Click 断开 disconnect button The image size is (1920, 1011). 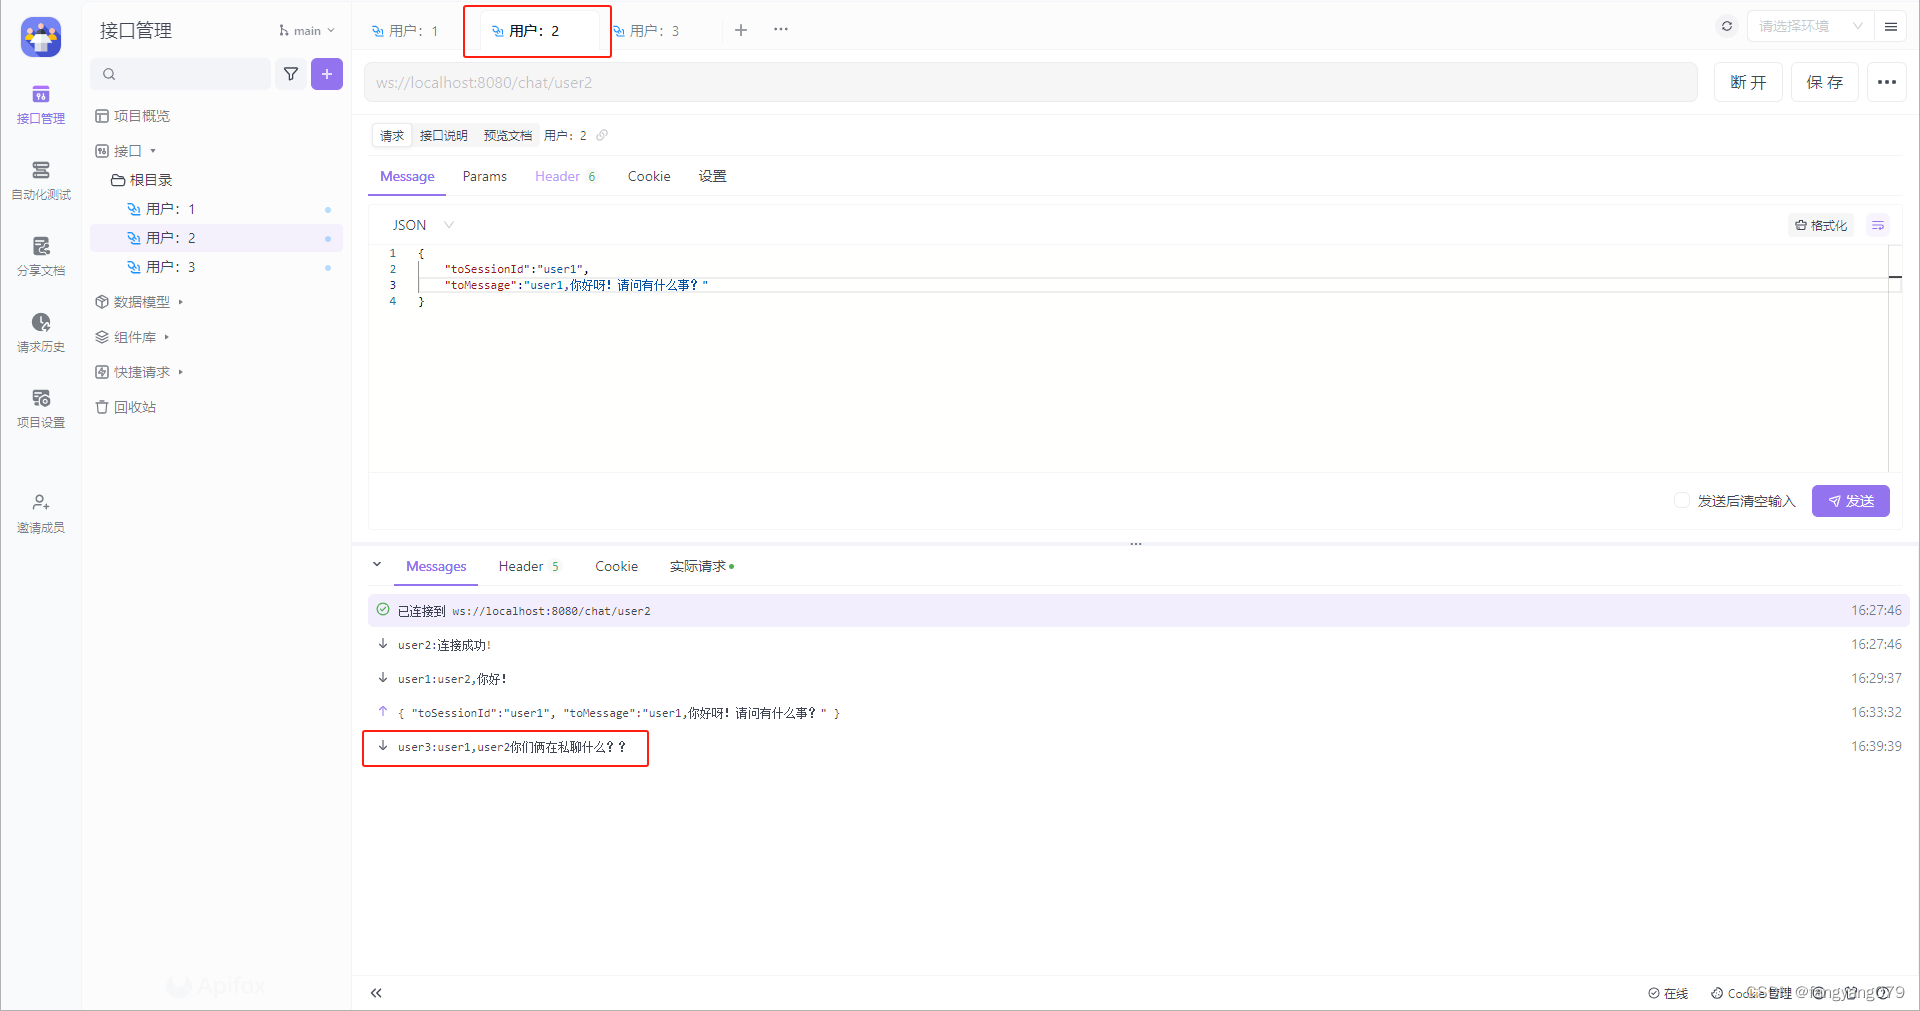(1748, 82)
